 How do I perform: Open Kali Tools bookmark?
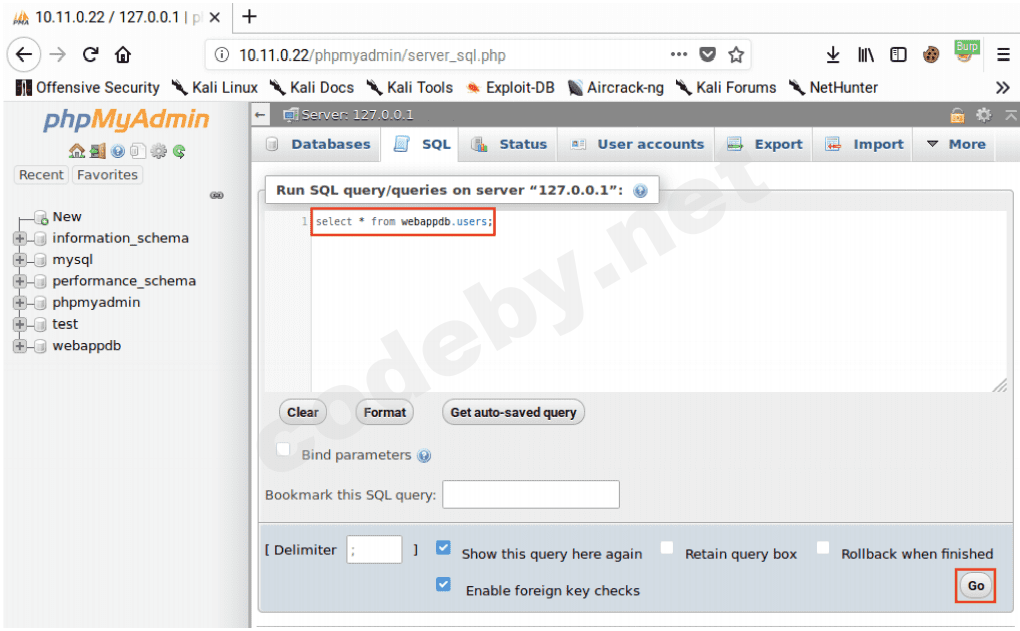(x=409, y=87)
